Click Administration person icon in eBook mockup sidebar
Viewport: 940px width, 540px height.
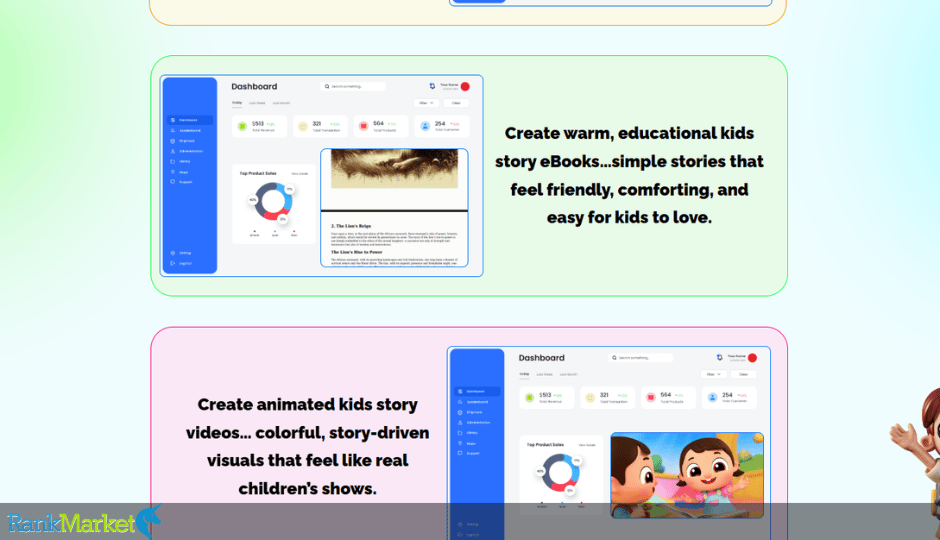173,151
